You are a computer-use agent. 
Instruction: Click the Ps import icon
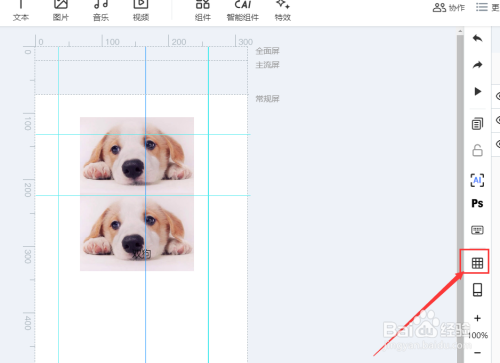[x=477, y=203]
